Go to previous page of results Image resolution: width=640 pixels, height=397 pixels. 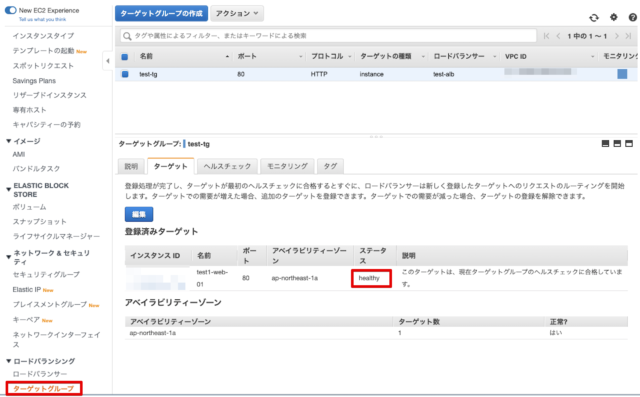click(x=558, y=36)
